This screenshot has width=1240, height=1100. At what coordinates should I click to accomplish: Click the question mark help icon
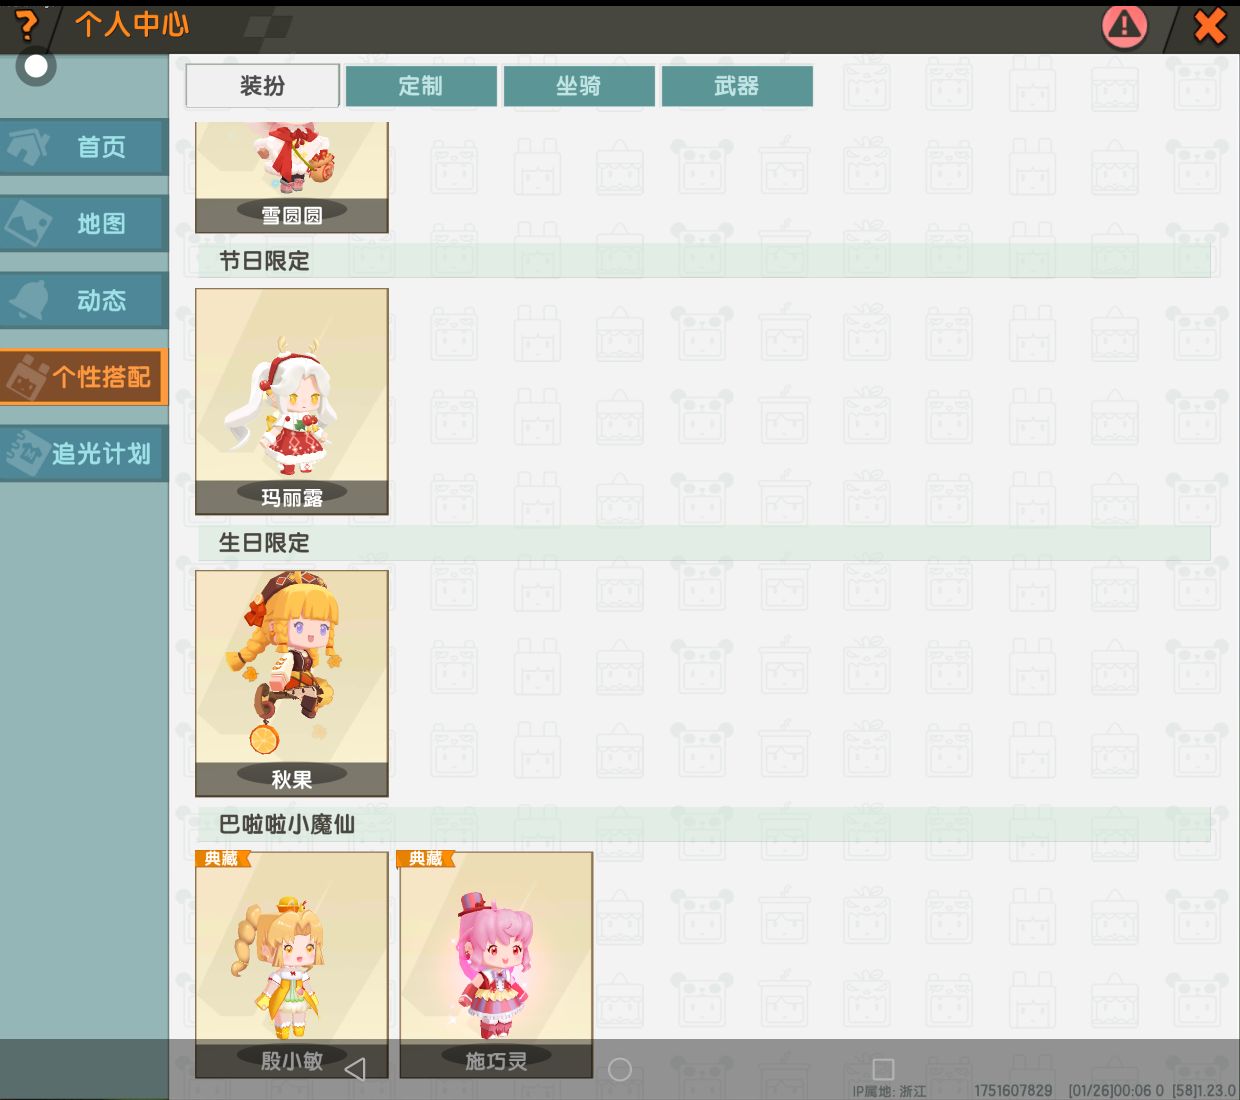click(x=27, y=26)
